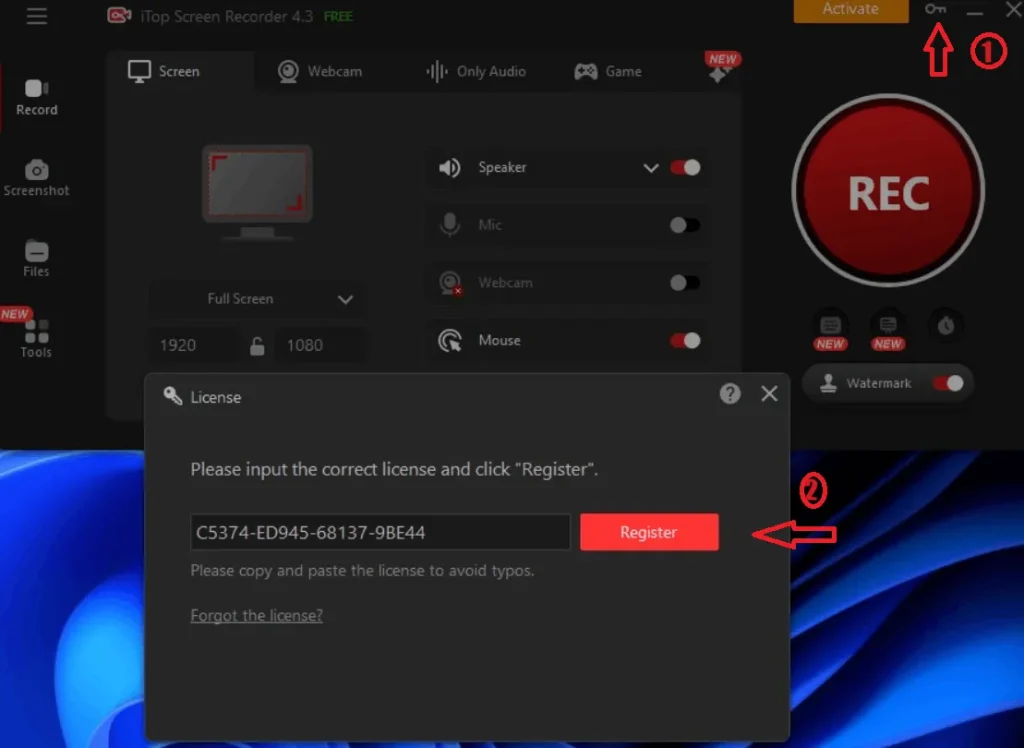The height and width of the screenshot is (748, 1024).
Task: Click the webcam icon in the Webcam row
Action: pyautogui.click(x=450, y=283)
